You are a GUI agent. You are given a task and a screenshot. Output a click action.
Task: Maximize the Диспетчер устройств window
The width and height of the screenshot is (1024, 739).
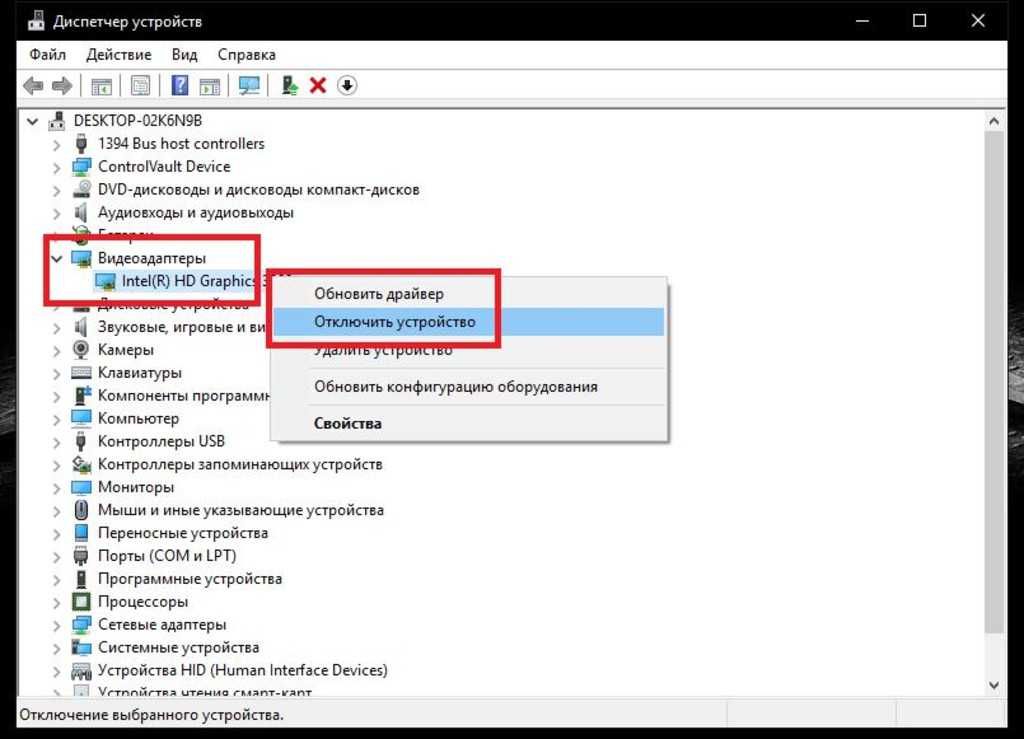(x=920, y=21)
